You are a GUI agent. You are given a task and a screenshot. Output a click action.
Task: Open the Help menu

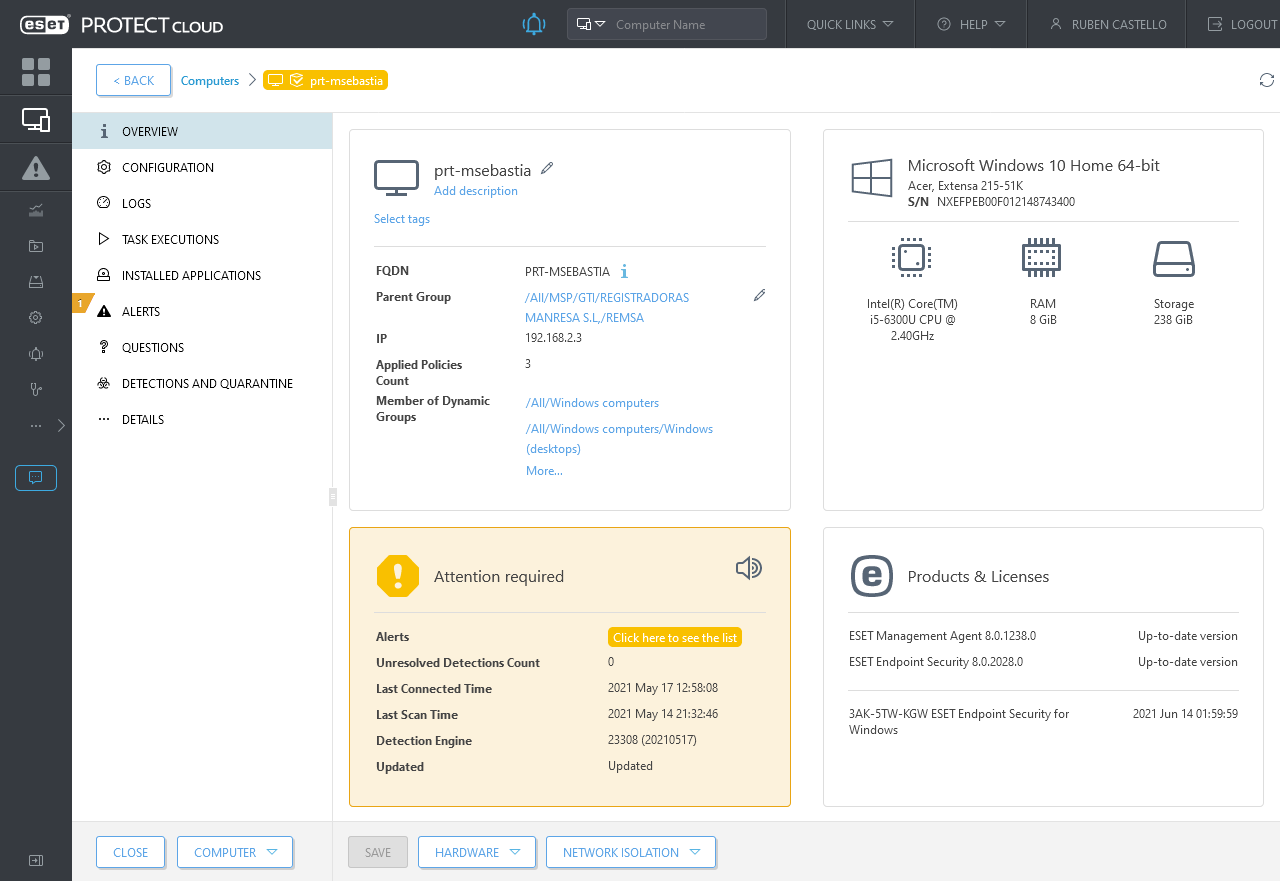[971, 24]
